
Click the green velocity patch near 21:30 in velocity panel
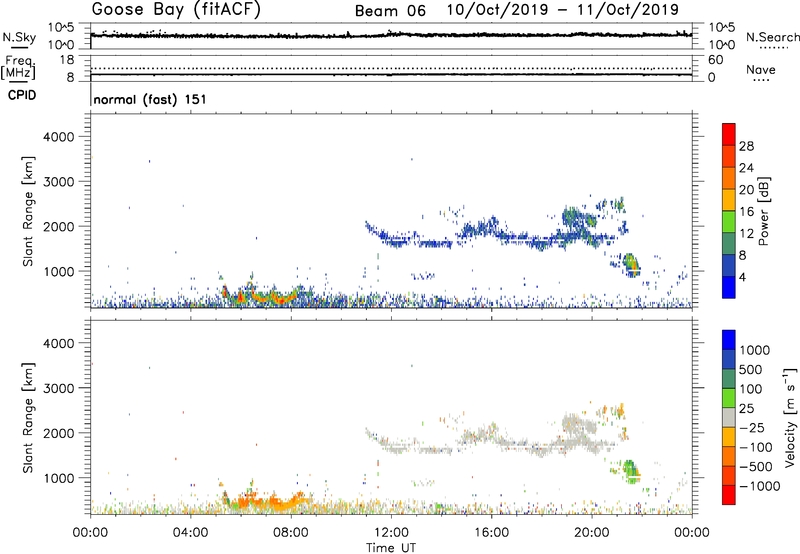(631, 470)
